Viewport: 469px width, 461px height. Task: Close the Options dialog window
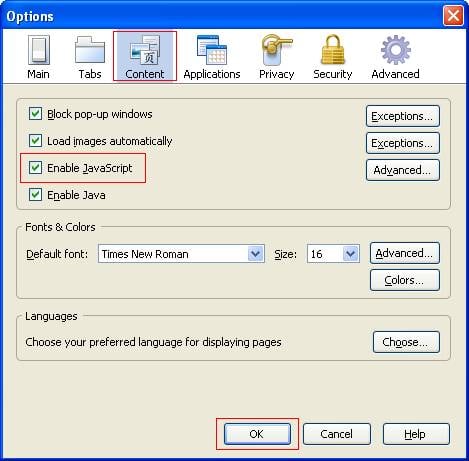point(453,15)
